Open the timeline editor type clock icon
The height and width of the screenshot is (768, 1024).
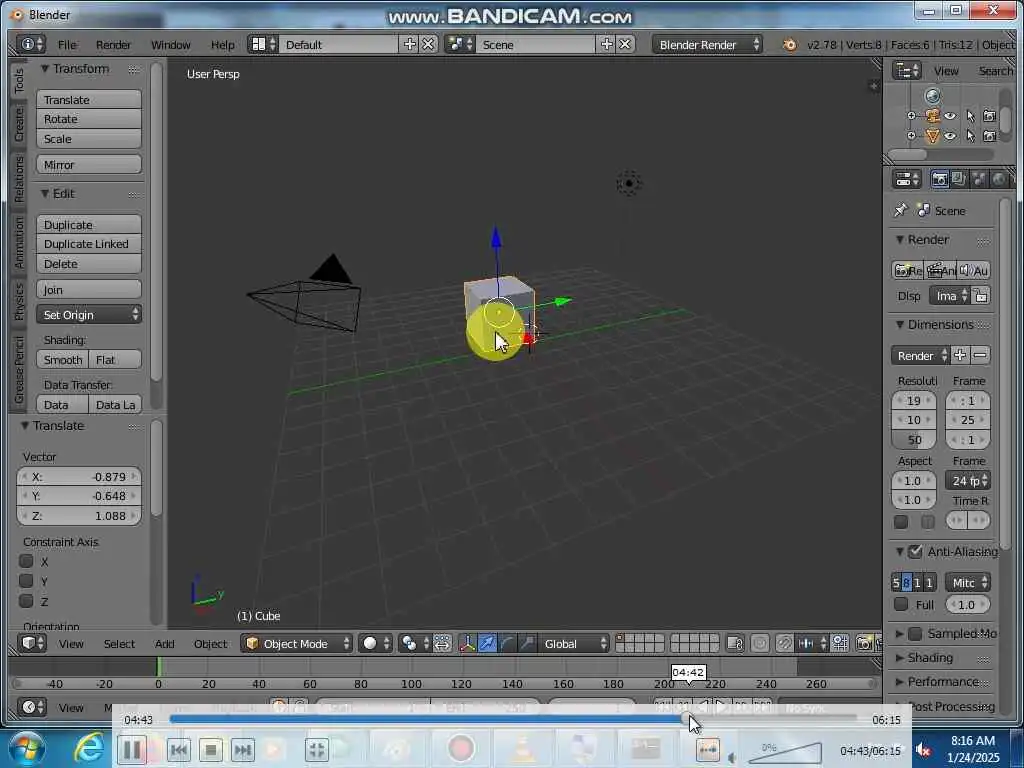[x=32, y=707]
